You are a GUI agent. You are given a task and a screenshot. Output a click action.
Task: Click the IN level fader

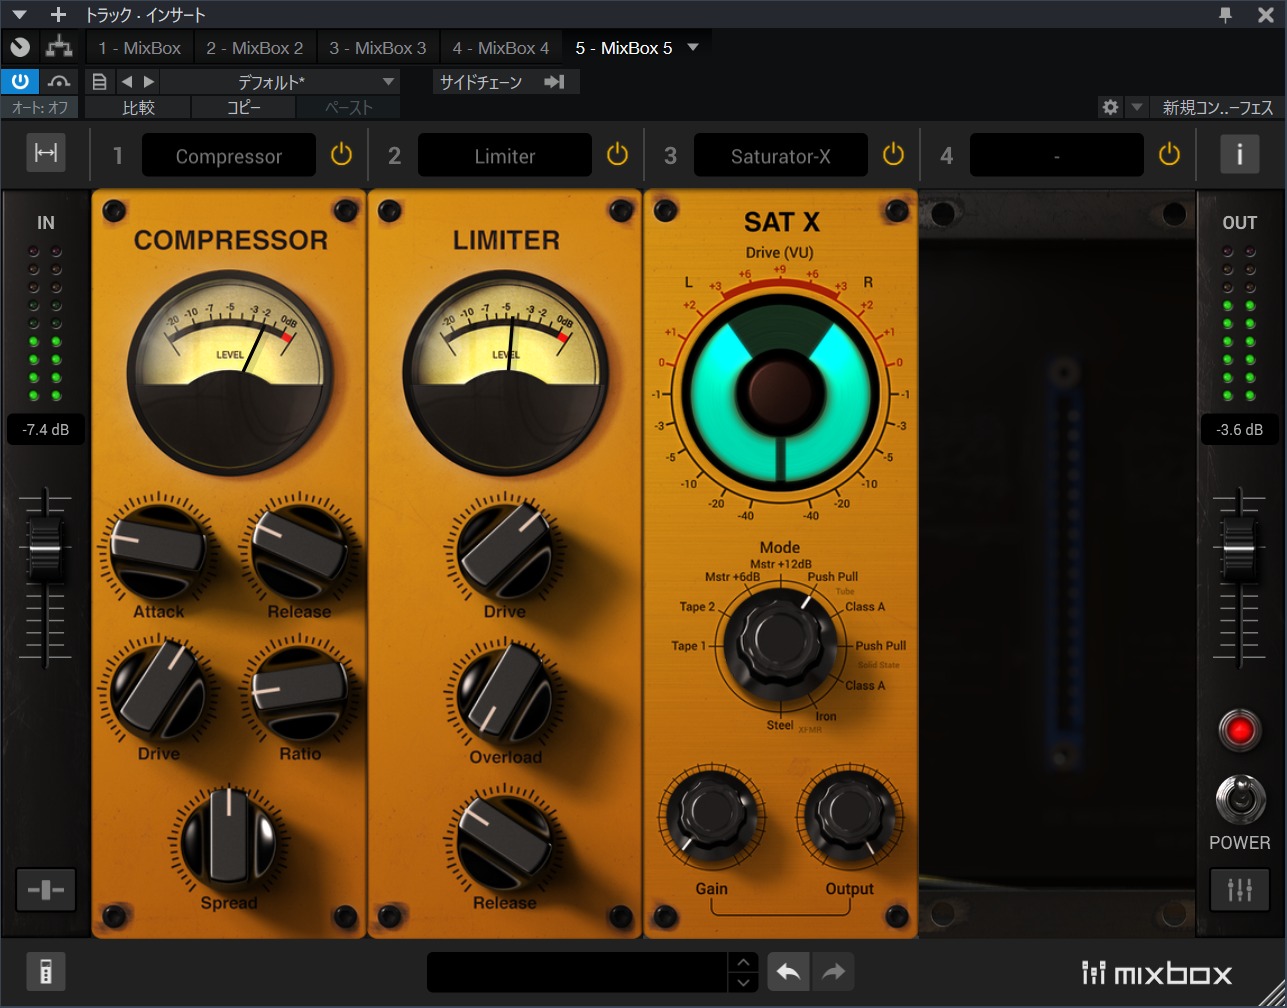click(46, 548)
